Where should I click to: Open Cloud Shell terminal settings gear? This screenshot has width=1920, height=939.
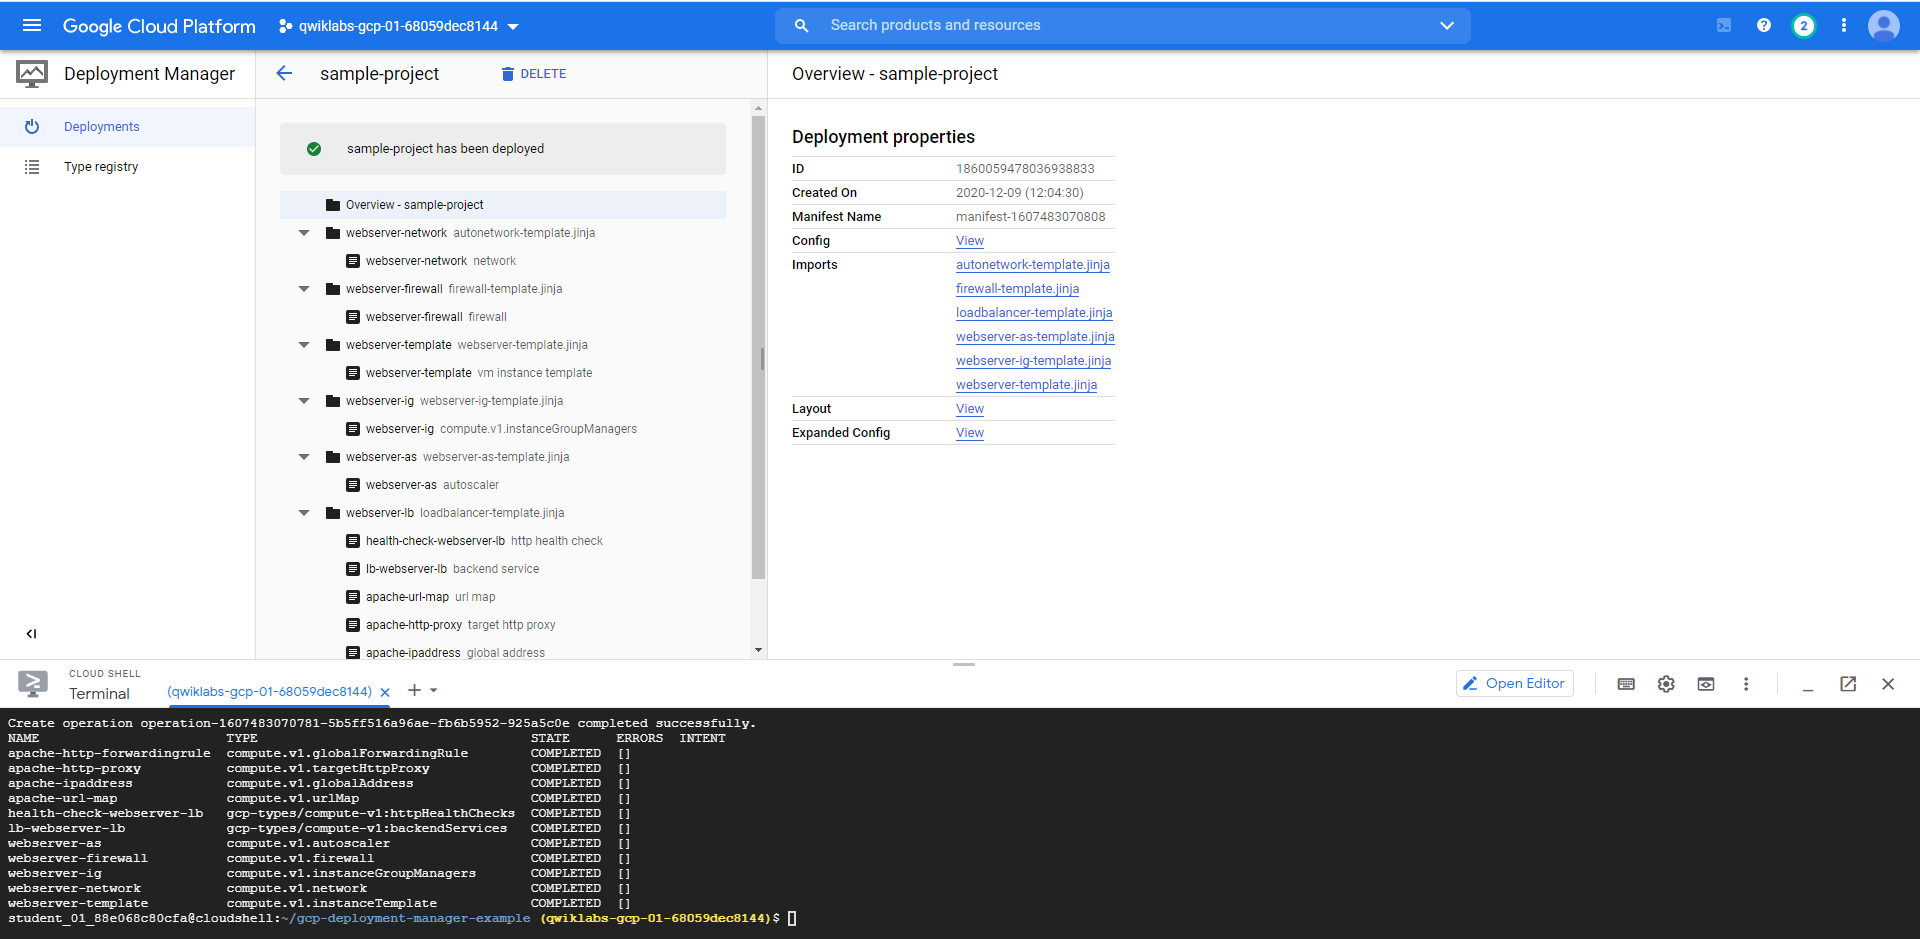1666,684
